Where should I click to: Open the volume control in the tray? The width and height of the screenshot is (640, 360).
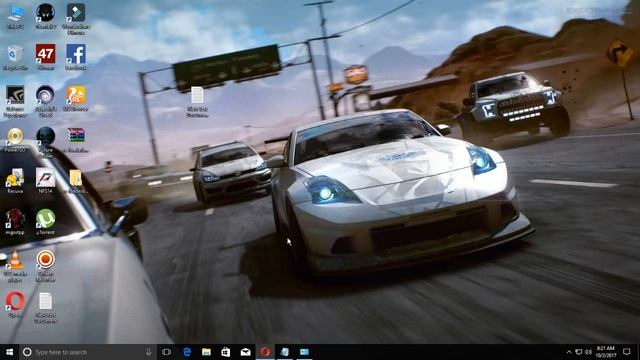click(588, 352)
